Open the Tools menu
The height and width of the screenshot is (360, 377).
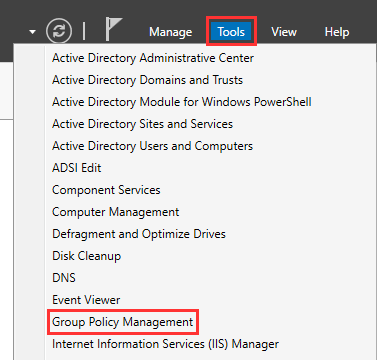coord(231,32)
